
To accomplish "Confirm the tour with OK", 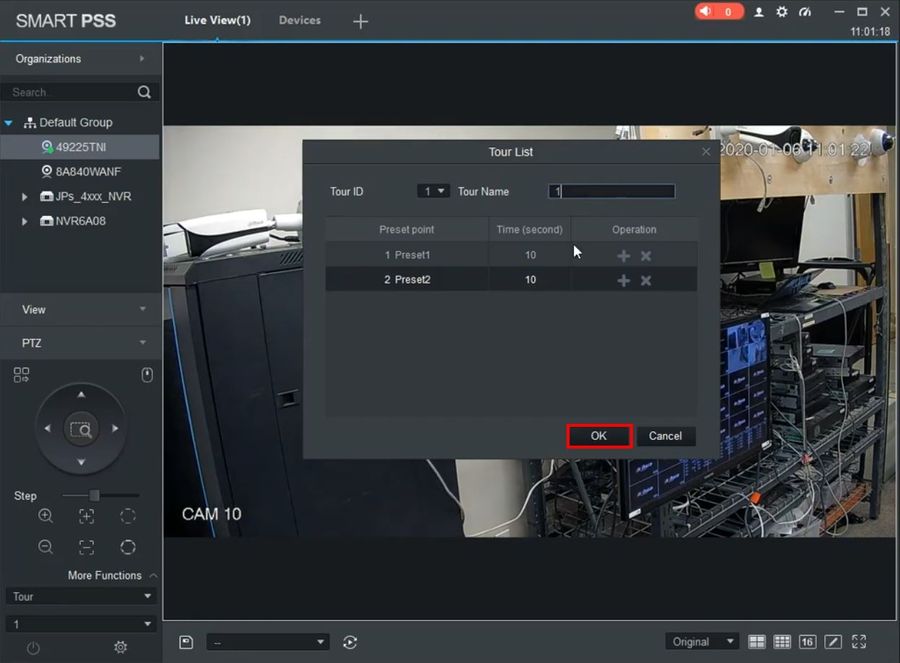I will point(599,436).
